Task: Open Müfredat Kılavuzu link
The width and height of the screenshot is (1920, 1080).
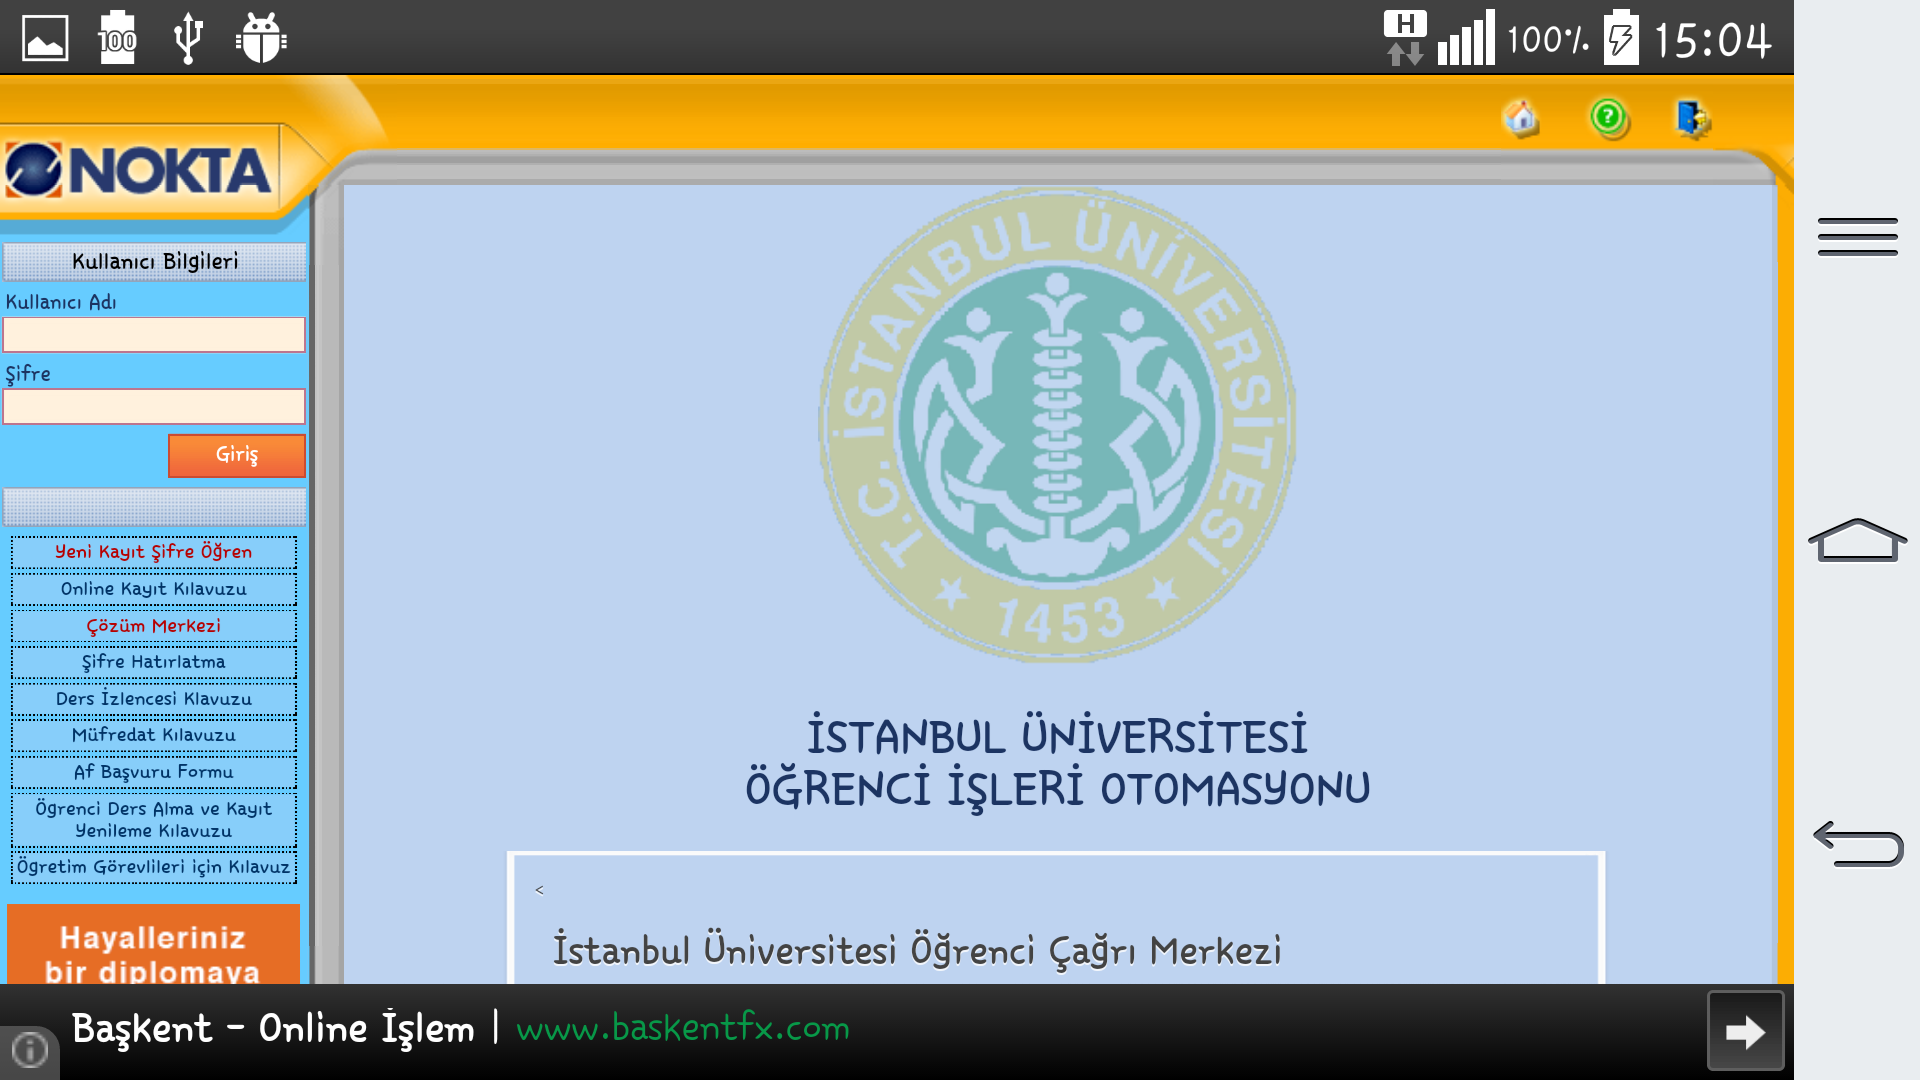Action: [x=154, y=735]
